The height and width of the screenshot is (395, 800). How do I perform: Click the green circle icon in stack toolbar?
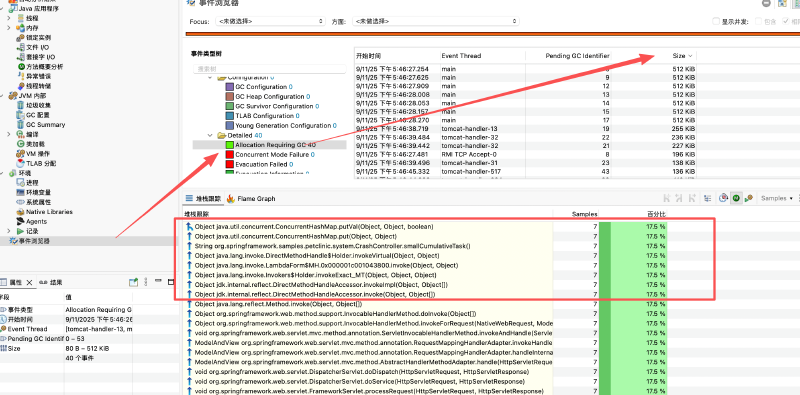[736, 198]
